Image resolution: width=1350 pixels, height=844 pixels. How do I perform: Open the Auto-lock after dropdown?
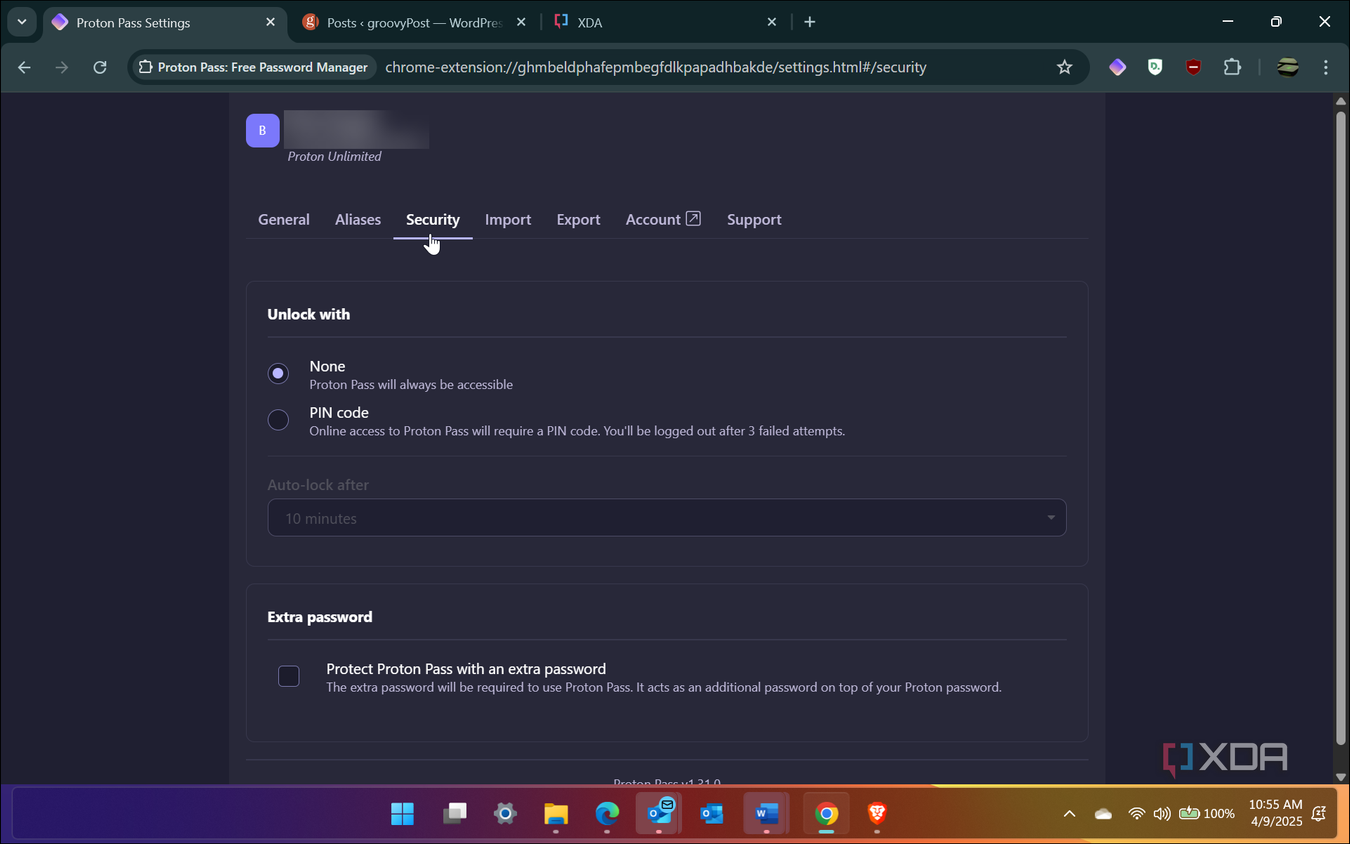point(666,518)
